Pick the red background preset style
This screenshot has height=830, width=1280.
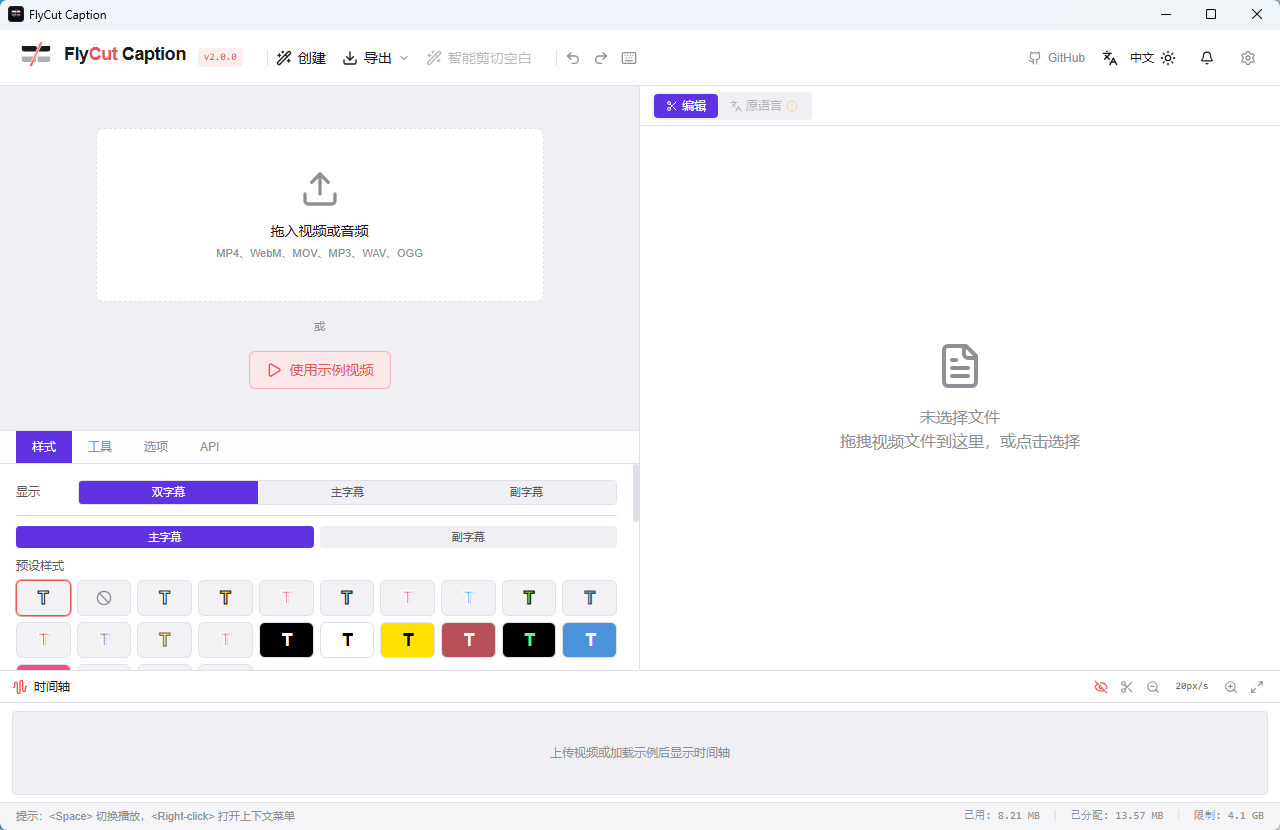coord(468,640)
